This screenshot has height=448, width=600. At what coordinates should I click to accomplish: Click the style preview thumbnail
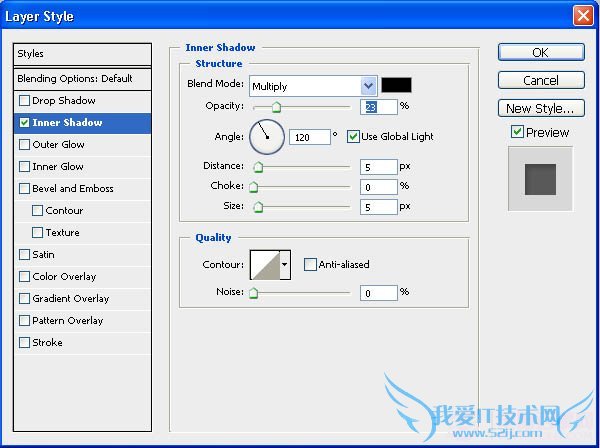(540, 178)
